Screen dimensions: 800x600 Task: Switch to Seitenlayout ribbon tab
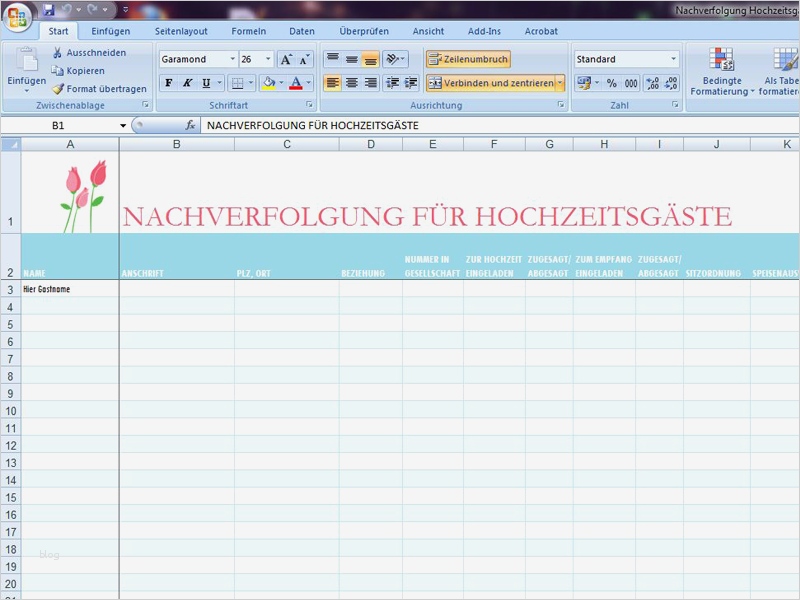181,31
